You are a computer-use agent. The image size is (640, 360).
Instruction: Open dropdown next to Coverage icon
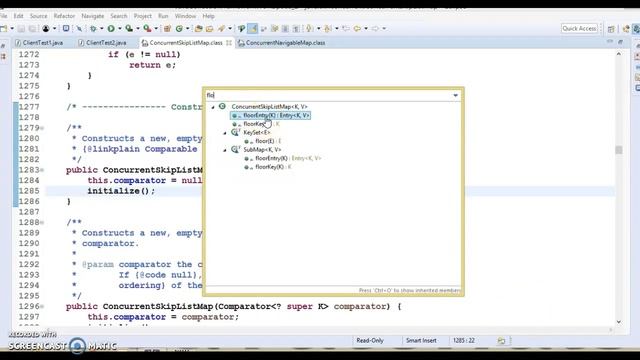138,29
